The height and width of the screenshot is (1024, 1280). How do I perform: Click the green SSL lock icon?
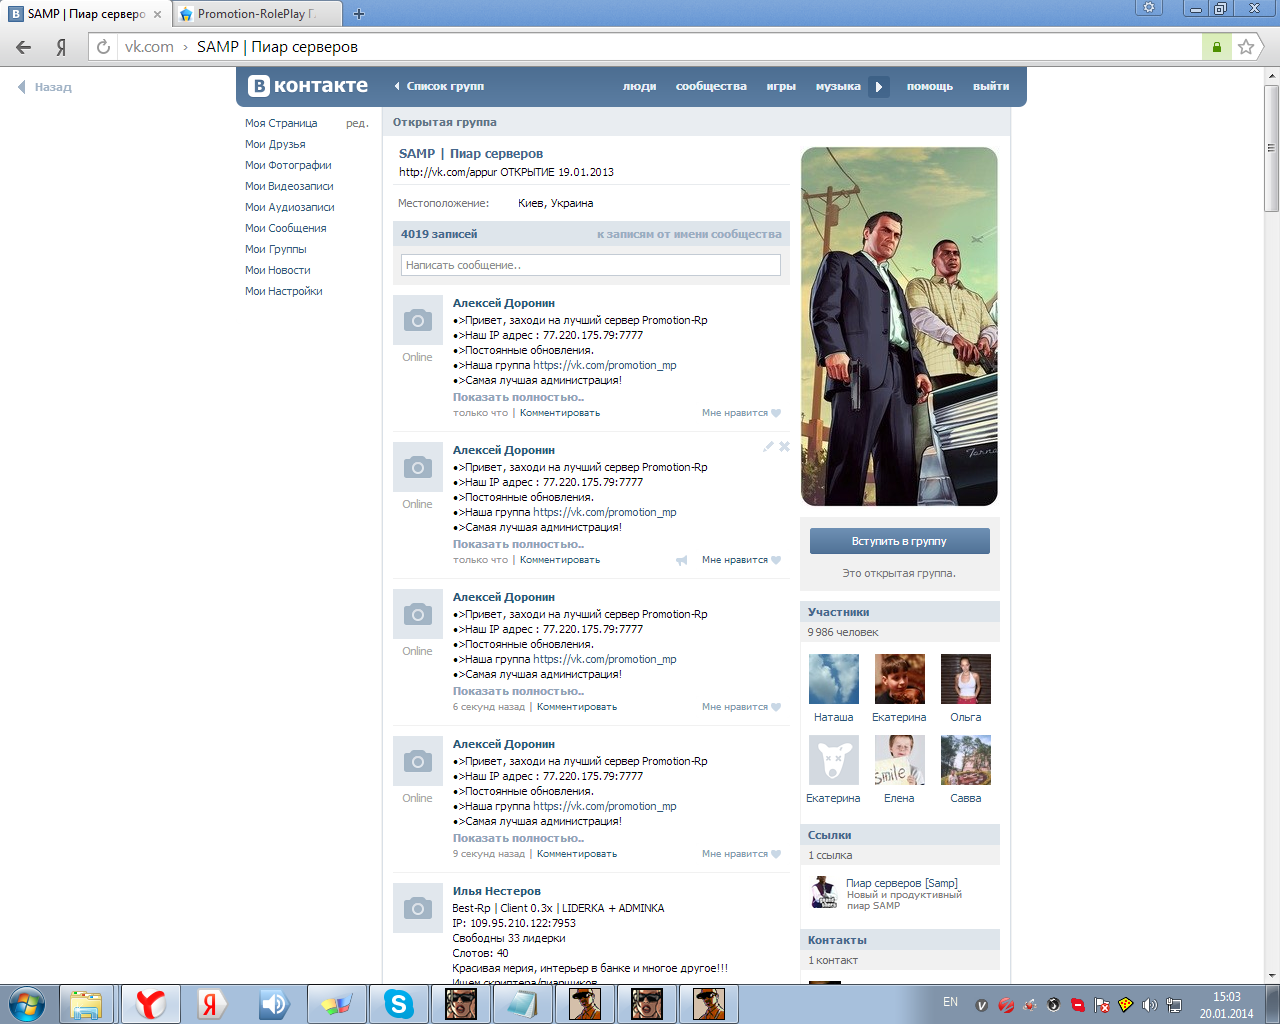point(1217,47)
